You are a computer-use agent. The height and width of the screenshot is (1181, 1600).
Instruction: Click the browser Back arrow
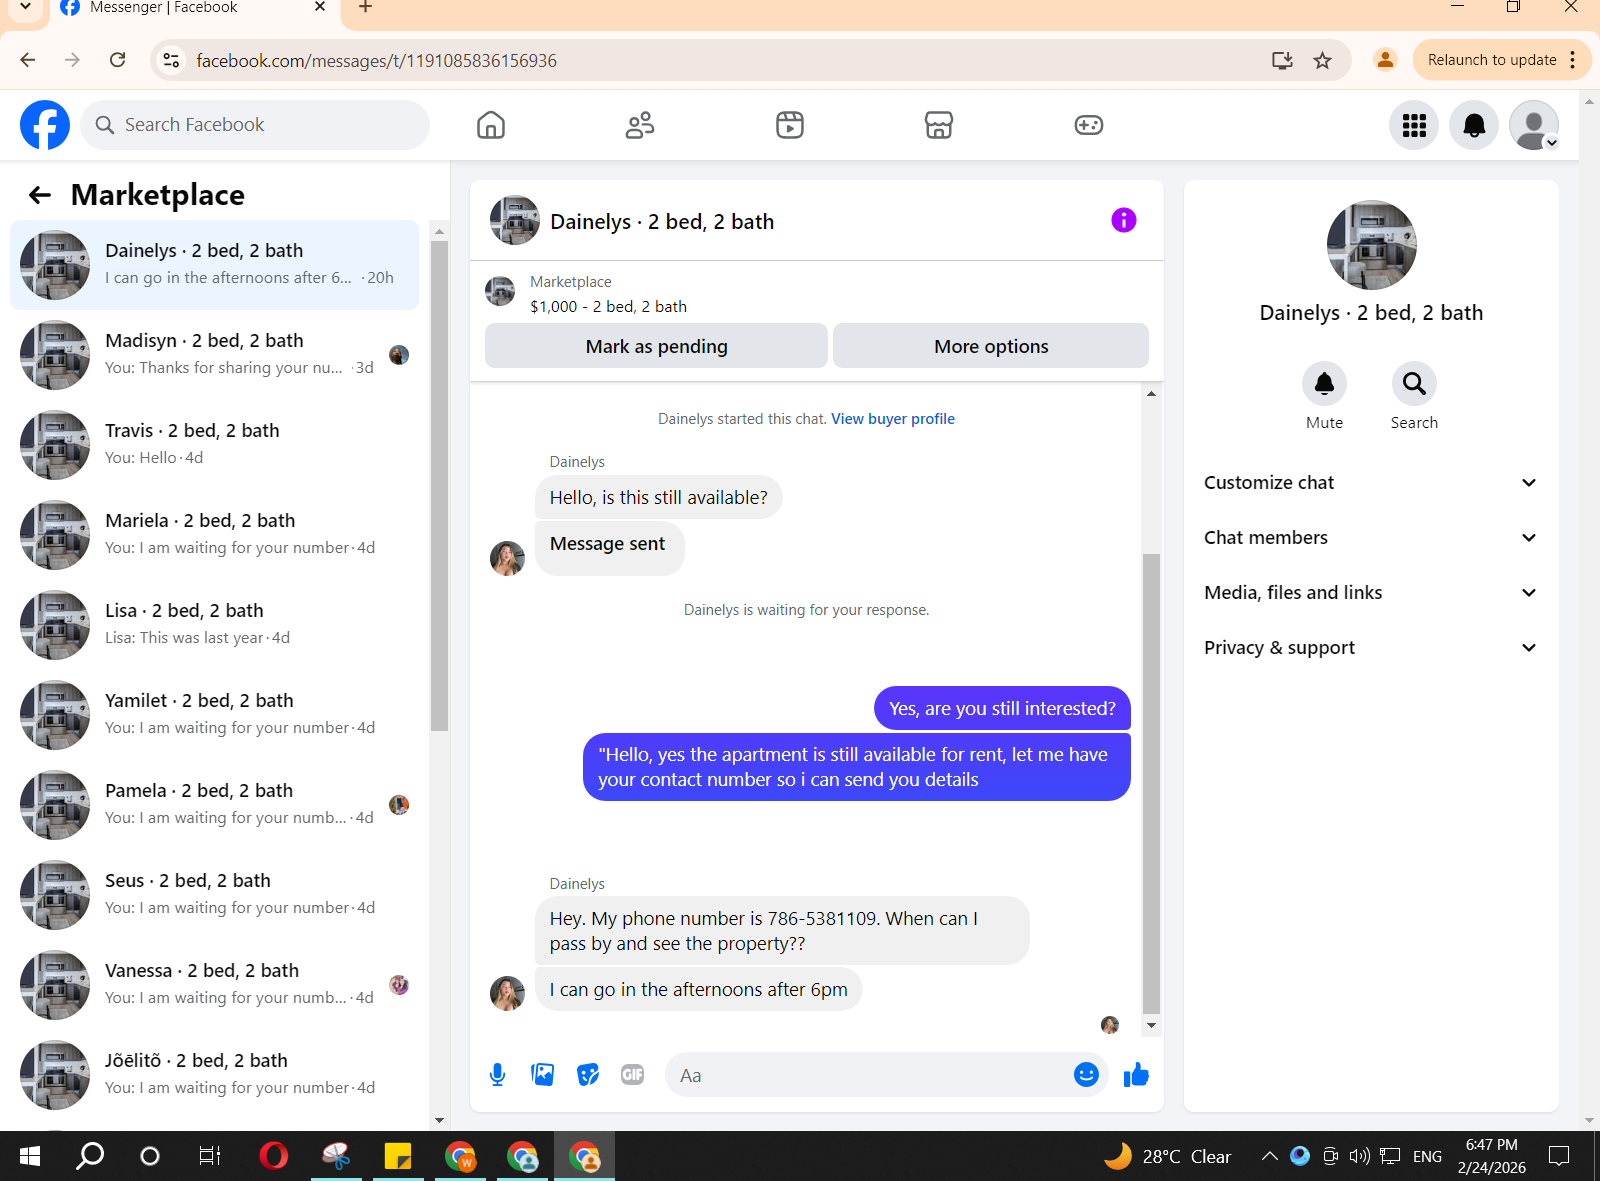(28, 60)
